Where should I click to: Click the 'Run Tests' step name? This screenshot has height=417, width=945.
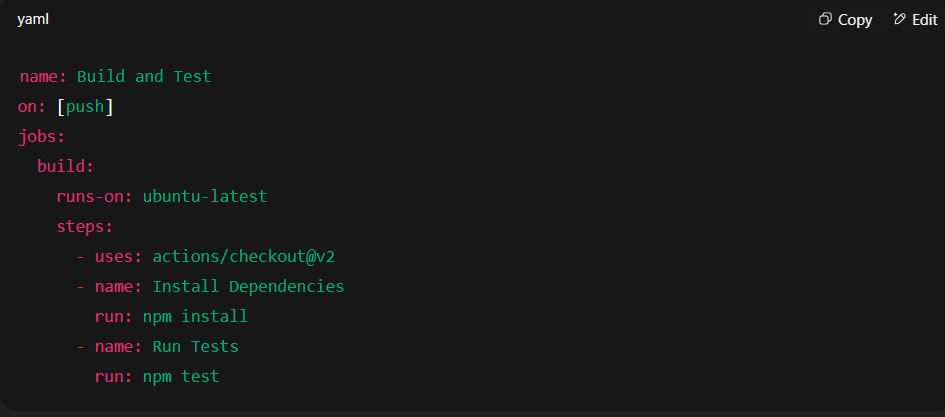tap(195, 346)
